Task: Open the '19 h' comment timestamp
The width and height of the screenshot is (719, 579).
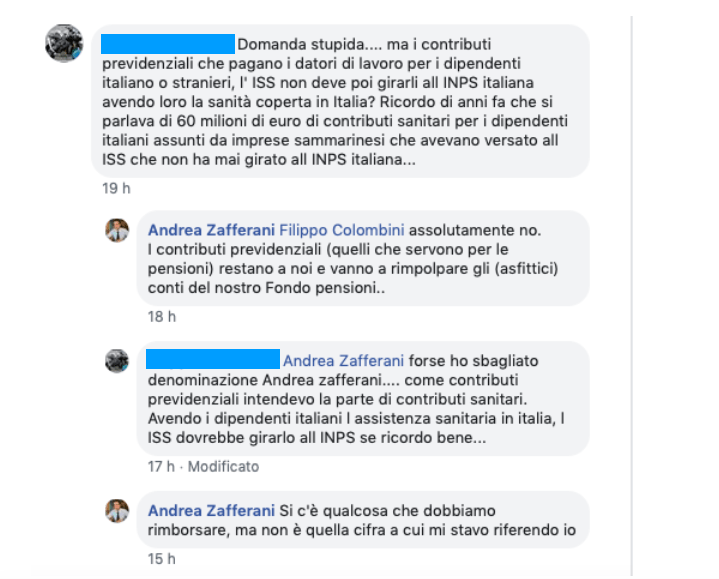Action: pos(116,188)
